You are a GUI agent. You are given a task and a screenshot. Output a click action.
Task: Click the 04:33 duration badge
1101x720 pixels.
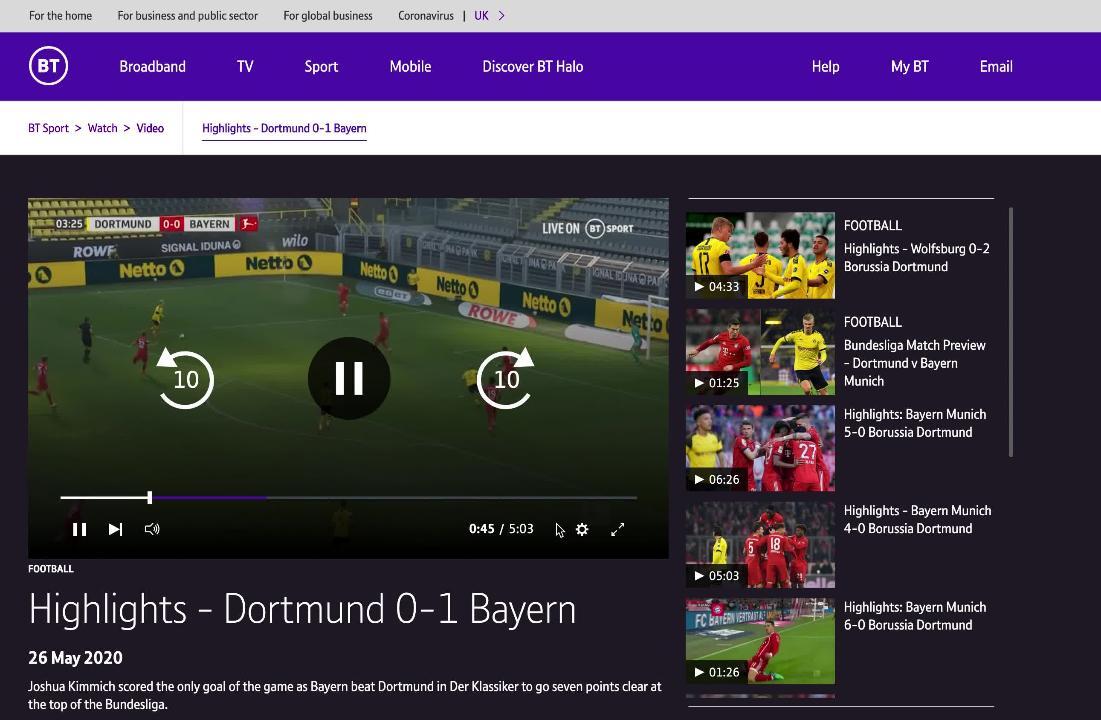tap(717, 287)
